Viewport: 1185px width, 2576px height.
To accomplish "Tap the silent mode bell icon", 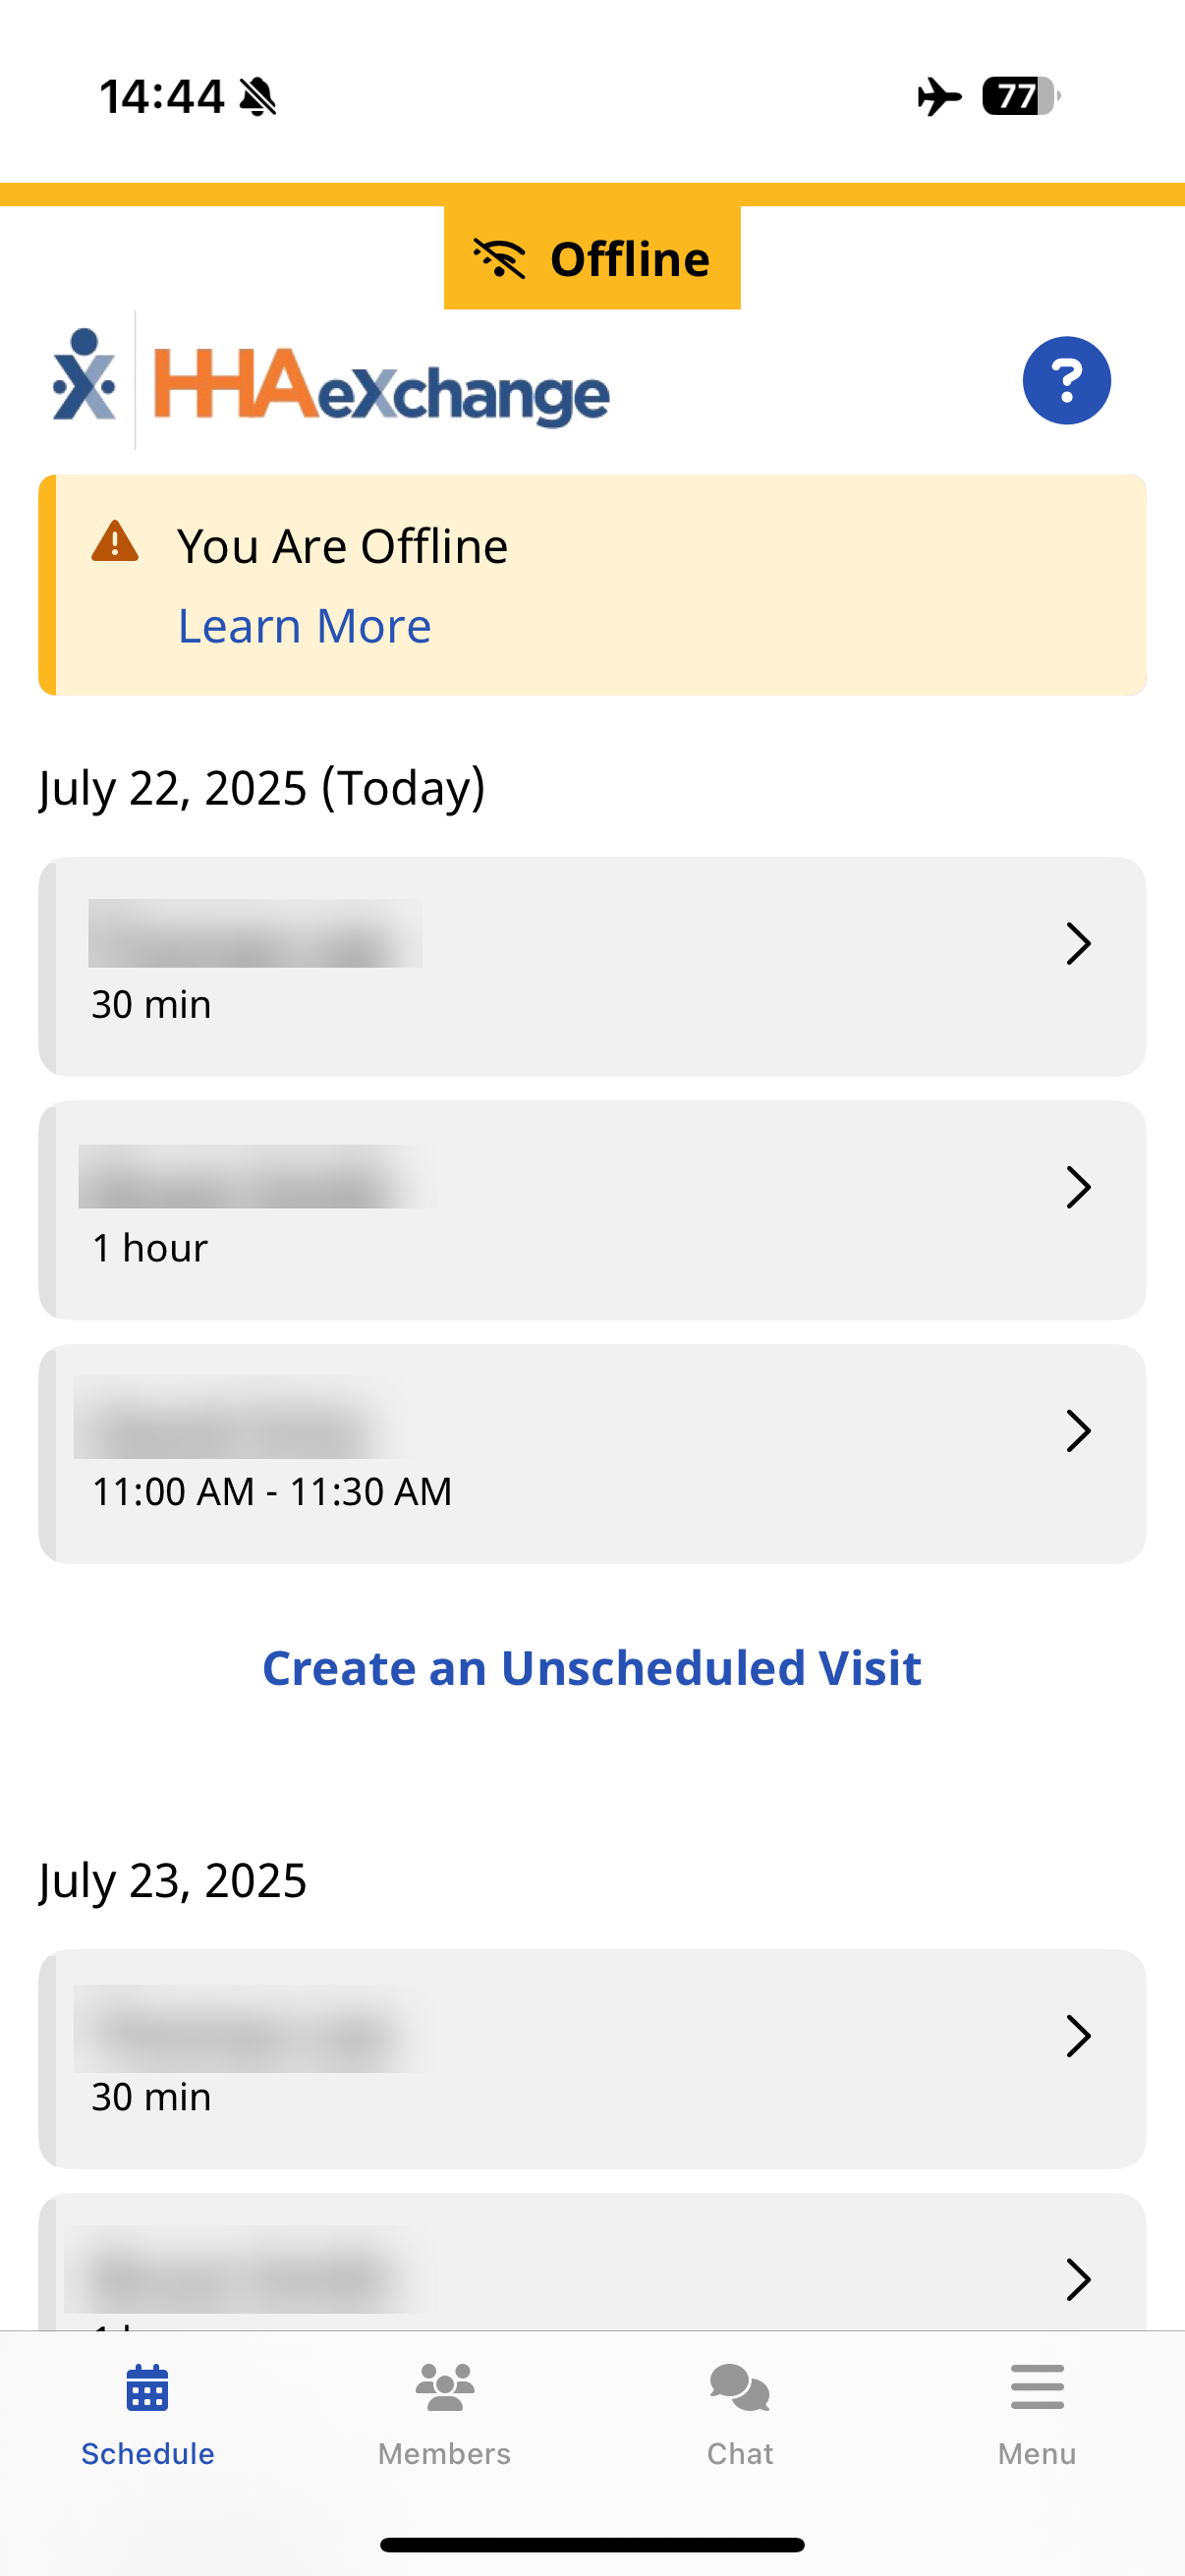I will point(258,97).
